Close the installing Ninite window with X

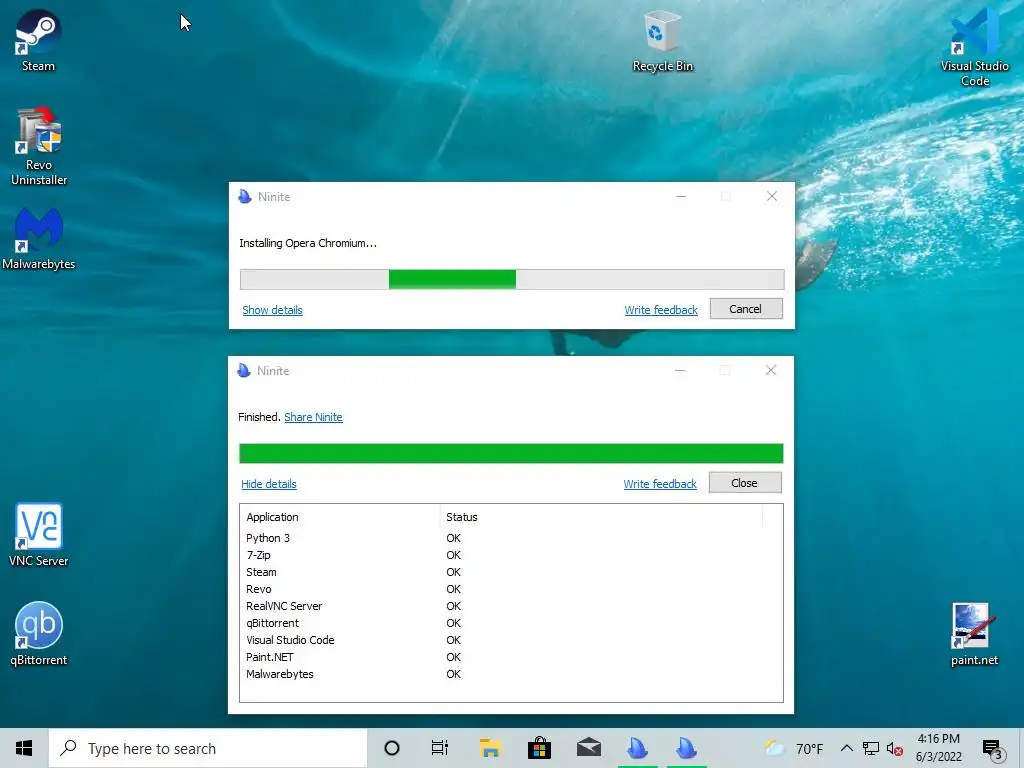772,196
